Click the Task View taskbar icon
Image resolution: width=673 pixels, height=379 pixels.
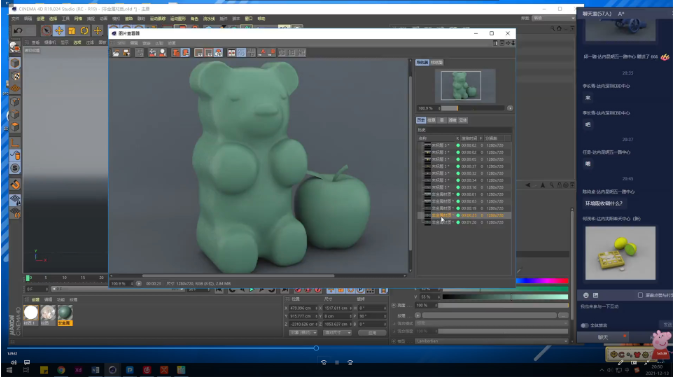(x=26, y=370)
